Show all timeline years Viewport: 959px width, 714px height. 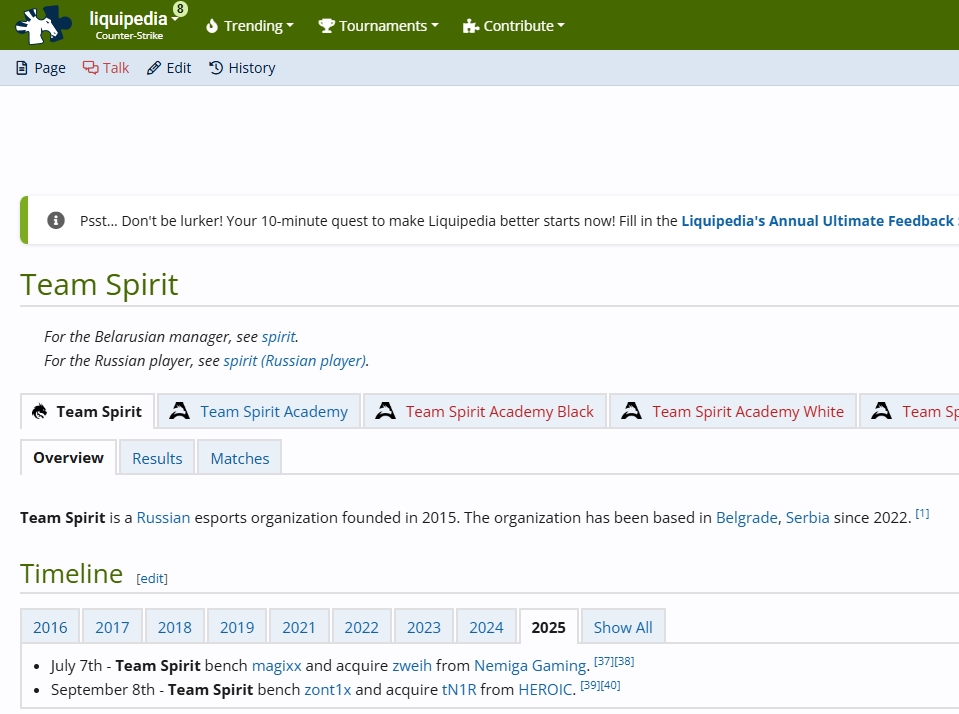(x=622, y=627)
